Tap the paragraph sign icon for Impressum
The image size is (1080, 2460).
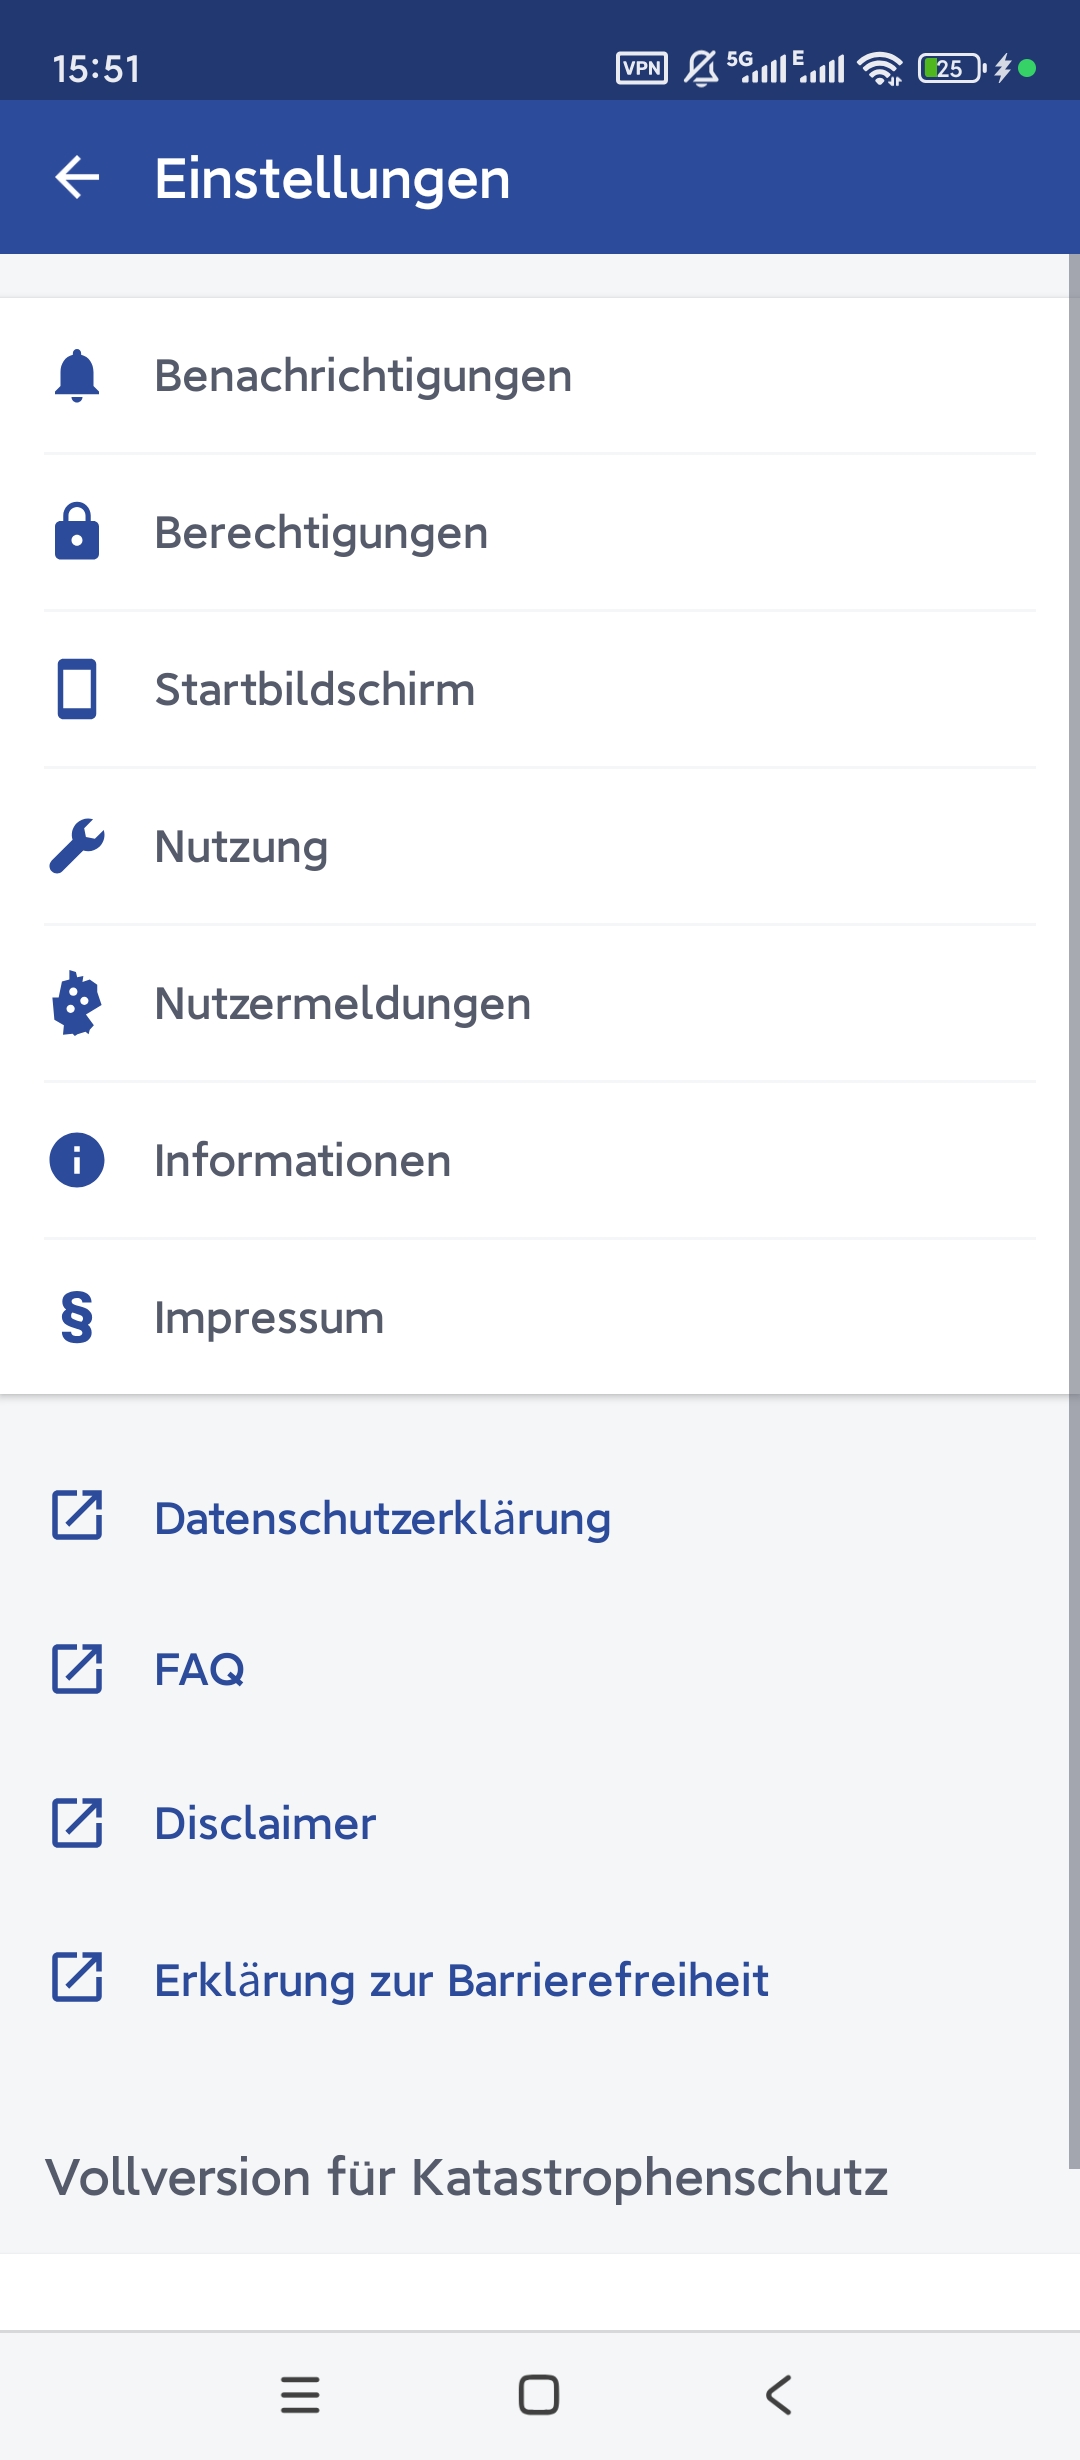[77, 1317]
